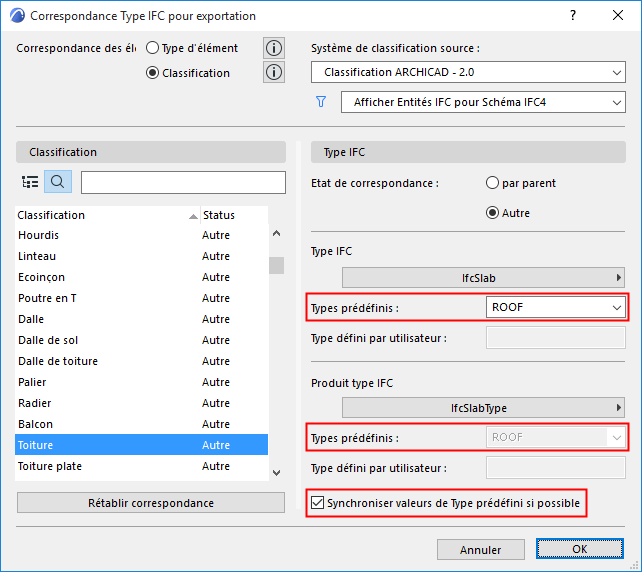This screenshot has width=642, height=572.
Task: Click the ARCHICAD icon in title bar
Action: 13,15
